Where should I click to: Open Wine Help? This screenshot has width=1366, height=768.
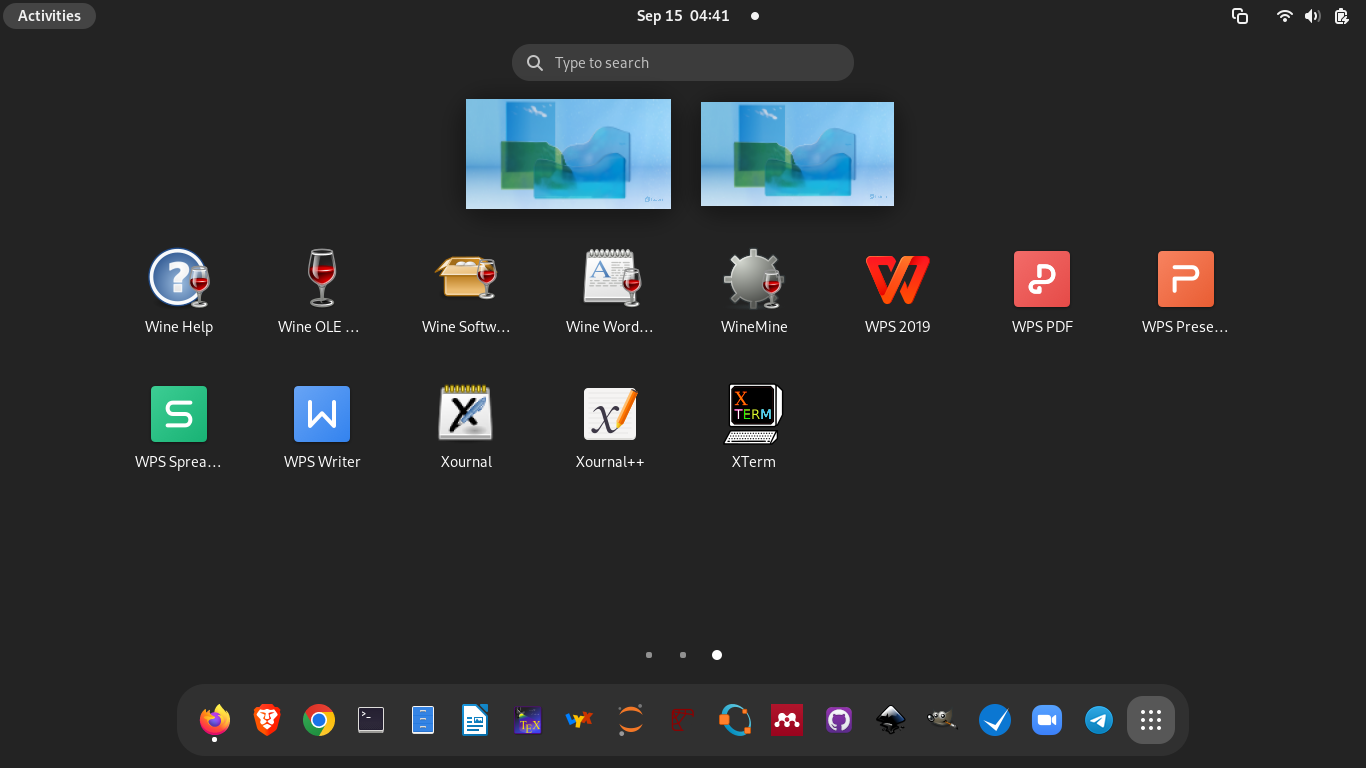(x=179, y=279)
